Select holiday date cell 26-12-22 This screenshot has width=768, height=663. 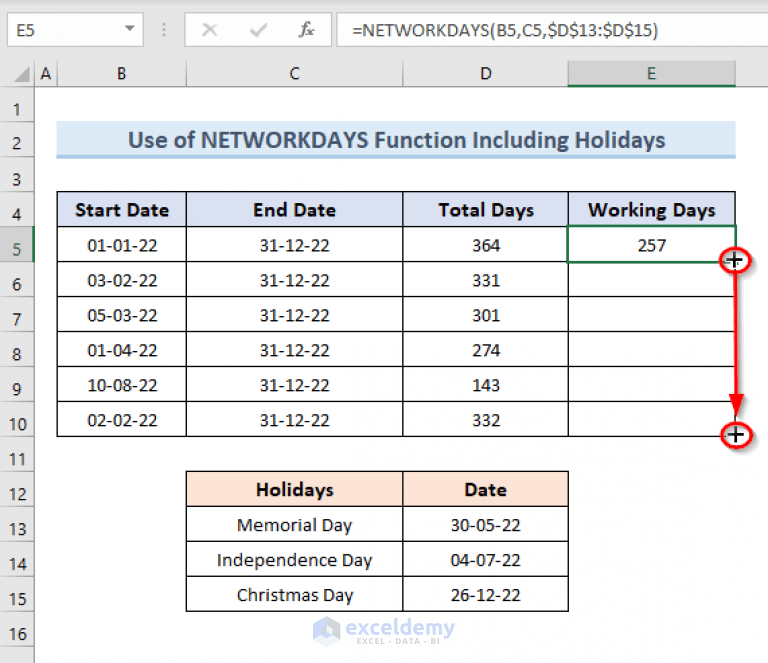485,595
